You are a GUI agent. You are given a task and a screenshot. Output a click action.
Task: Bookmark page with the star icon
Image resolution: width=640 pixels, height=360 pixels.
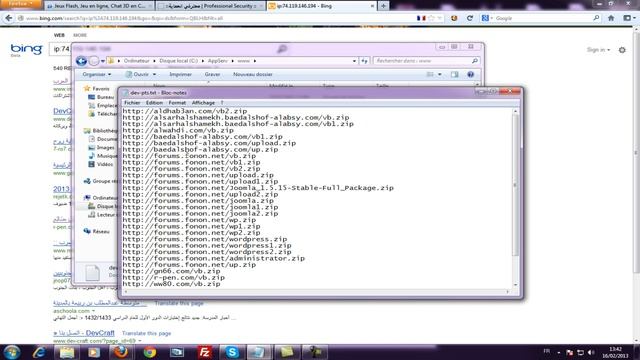pos(431,18)
